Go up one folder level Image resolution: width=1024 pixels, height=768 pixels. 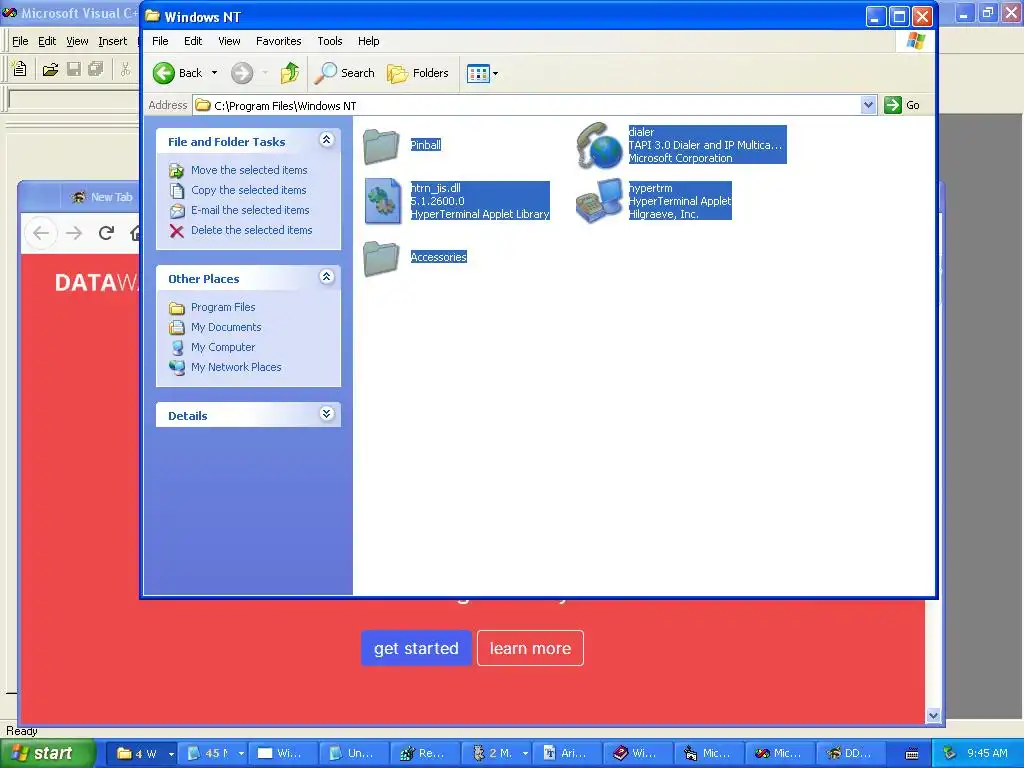[x=290, y=73]
